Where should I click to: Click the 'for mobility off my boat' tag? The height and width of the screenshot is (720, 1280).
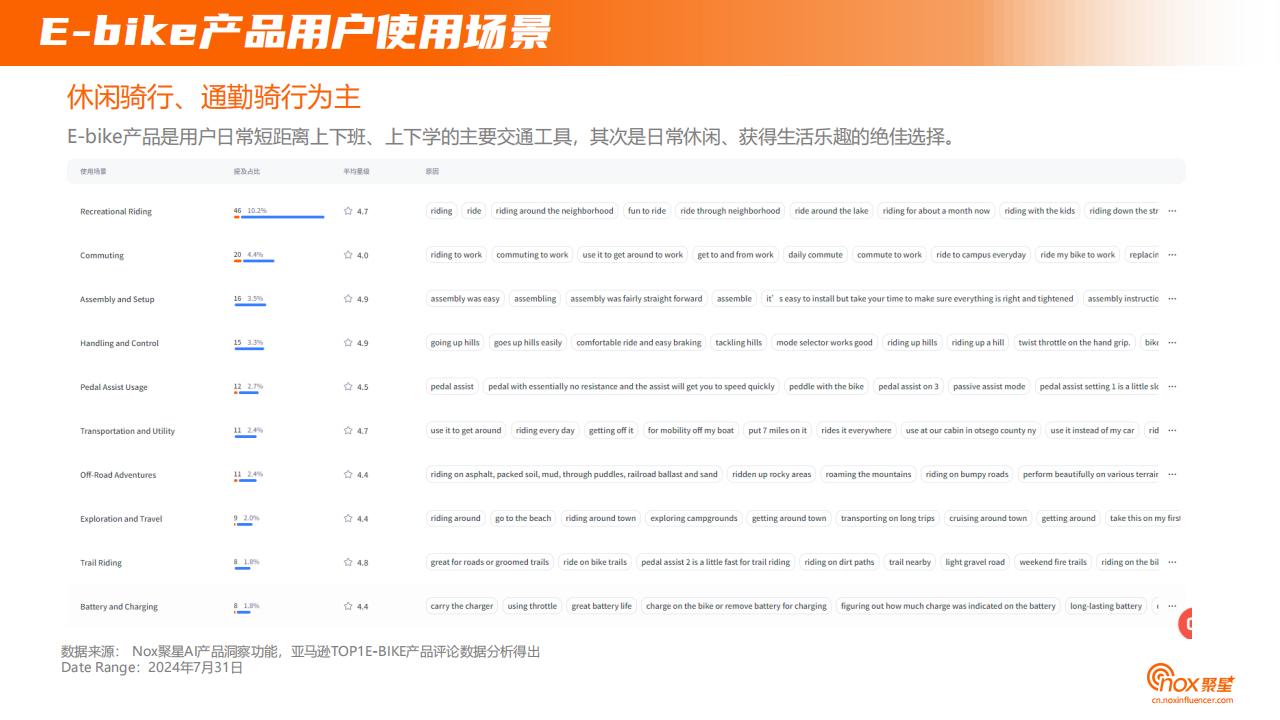click(x=690, y=431)
